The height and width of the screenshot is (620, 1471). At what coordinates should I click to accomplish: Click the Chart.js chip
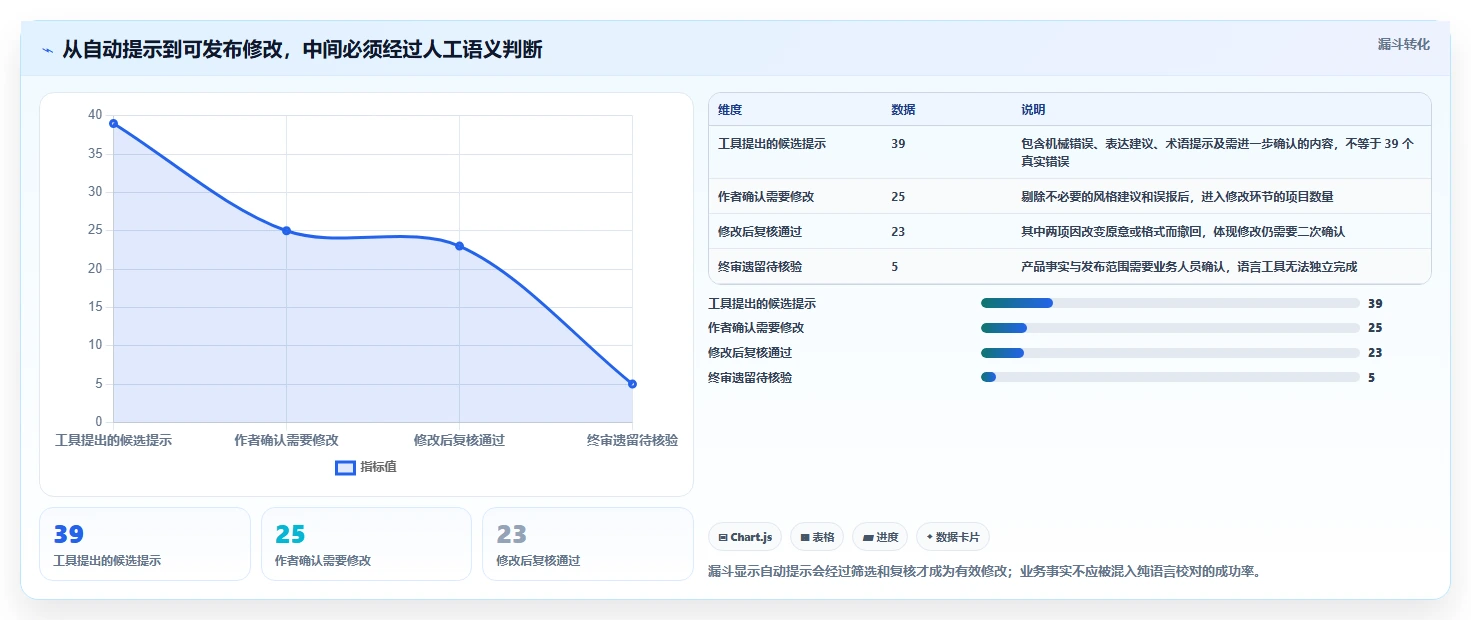[745, 537]
